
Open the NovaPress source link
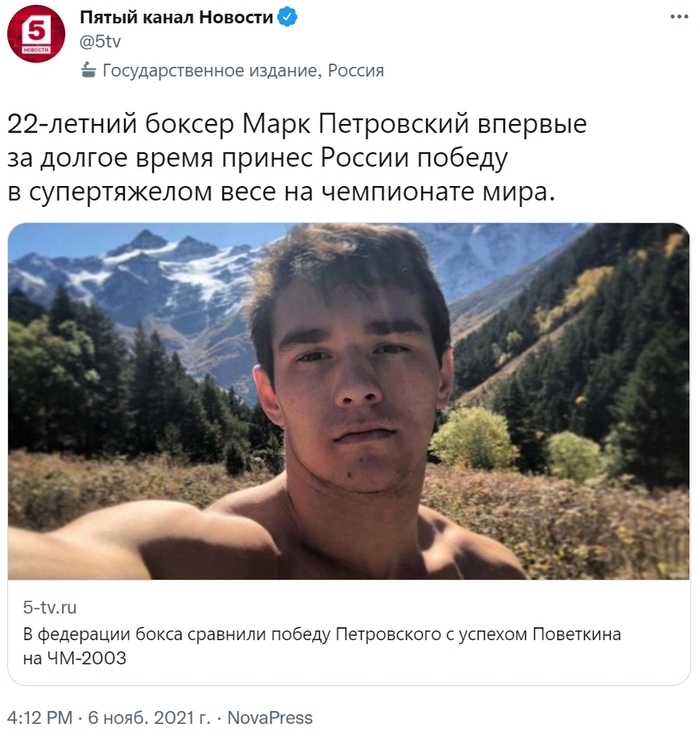270,718
